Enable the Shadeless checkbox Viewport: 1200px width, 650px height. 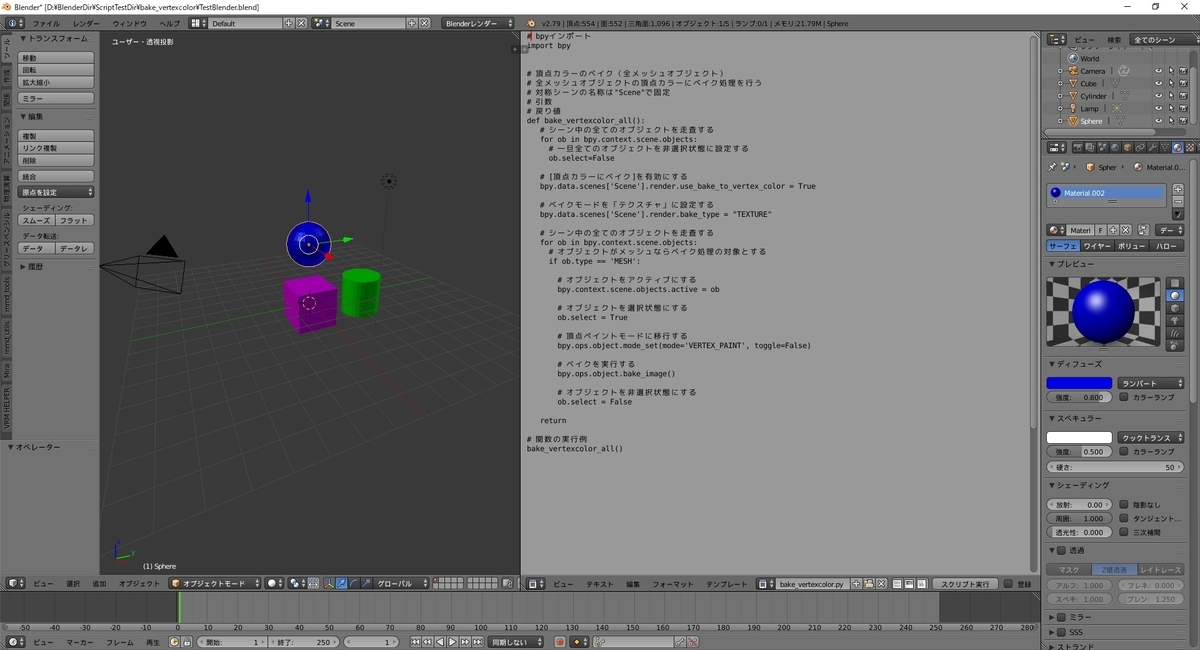tap(1124, 505)
